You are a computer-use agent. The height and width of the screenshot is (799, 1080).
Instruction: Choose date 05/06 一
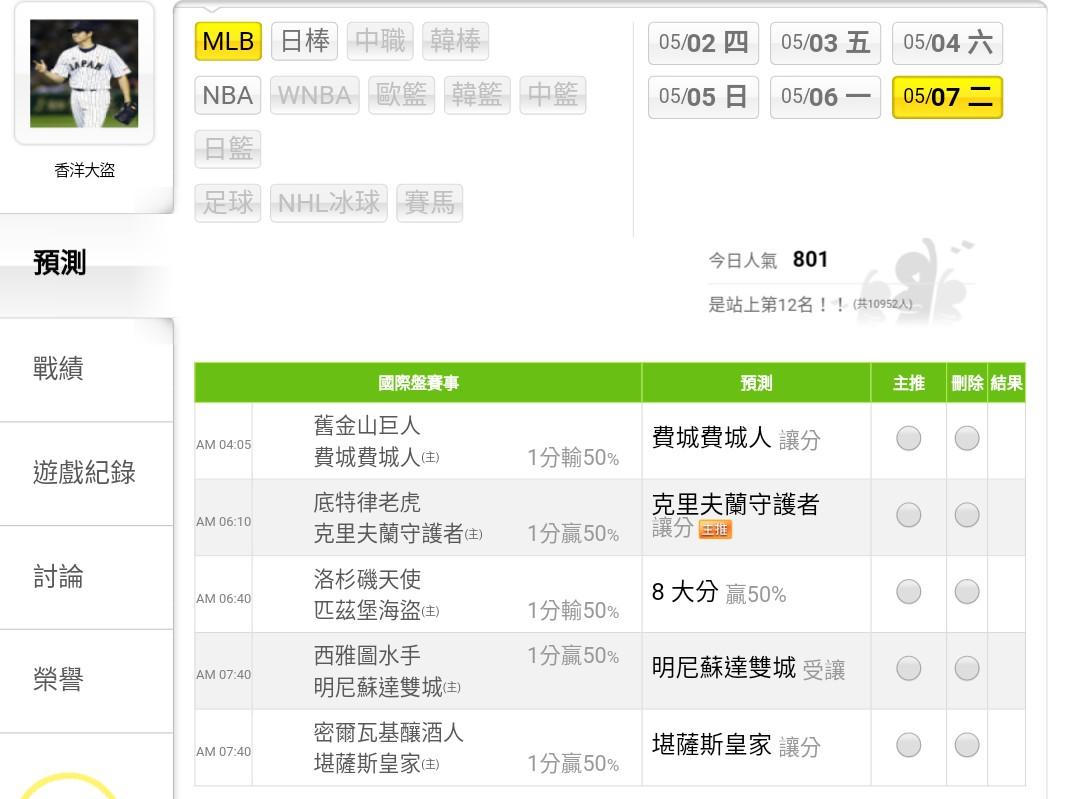(825, 97)
